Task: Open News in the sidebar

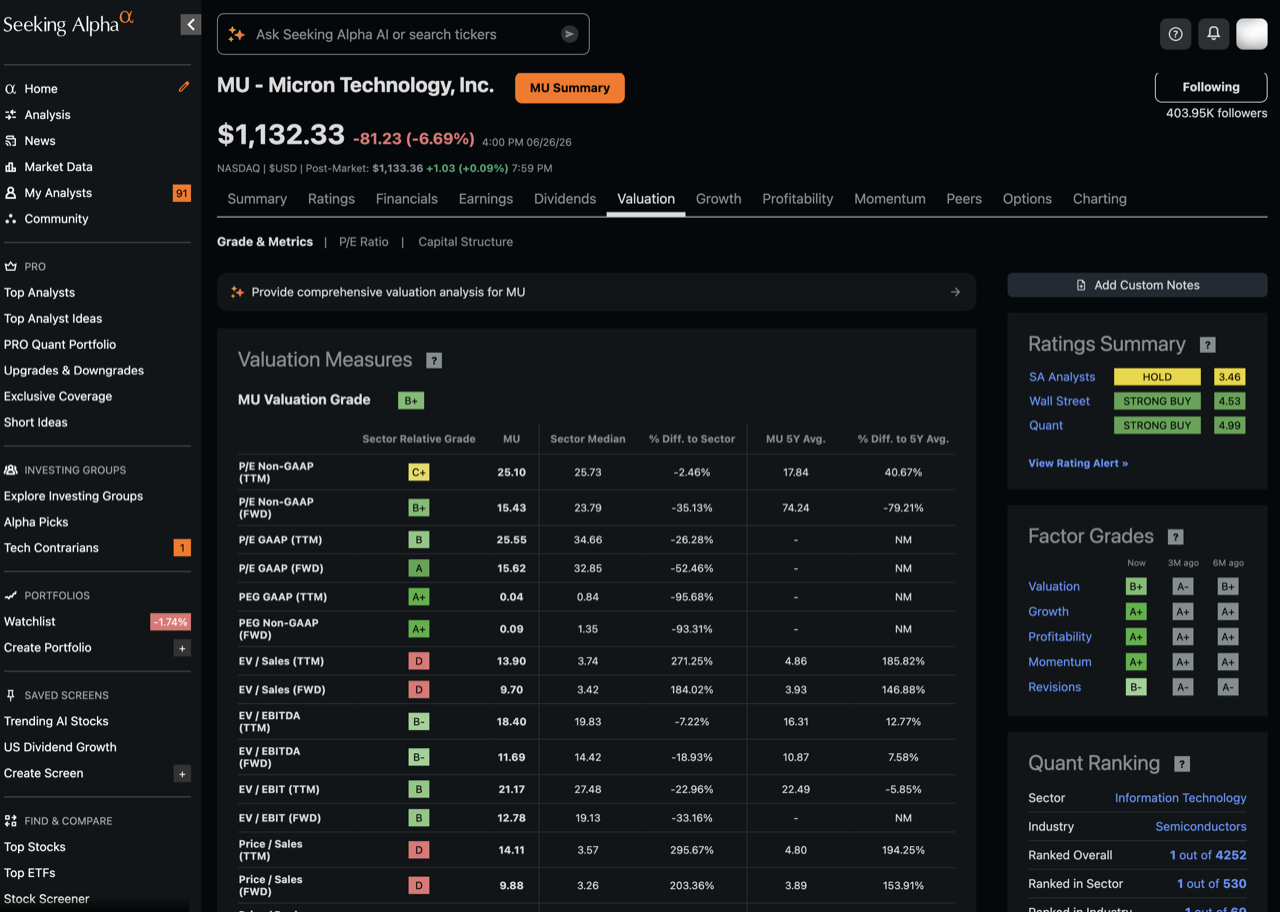Action: tap(40, 141)
